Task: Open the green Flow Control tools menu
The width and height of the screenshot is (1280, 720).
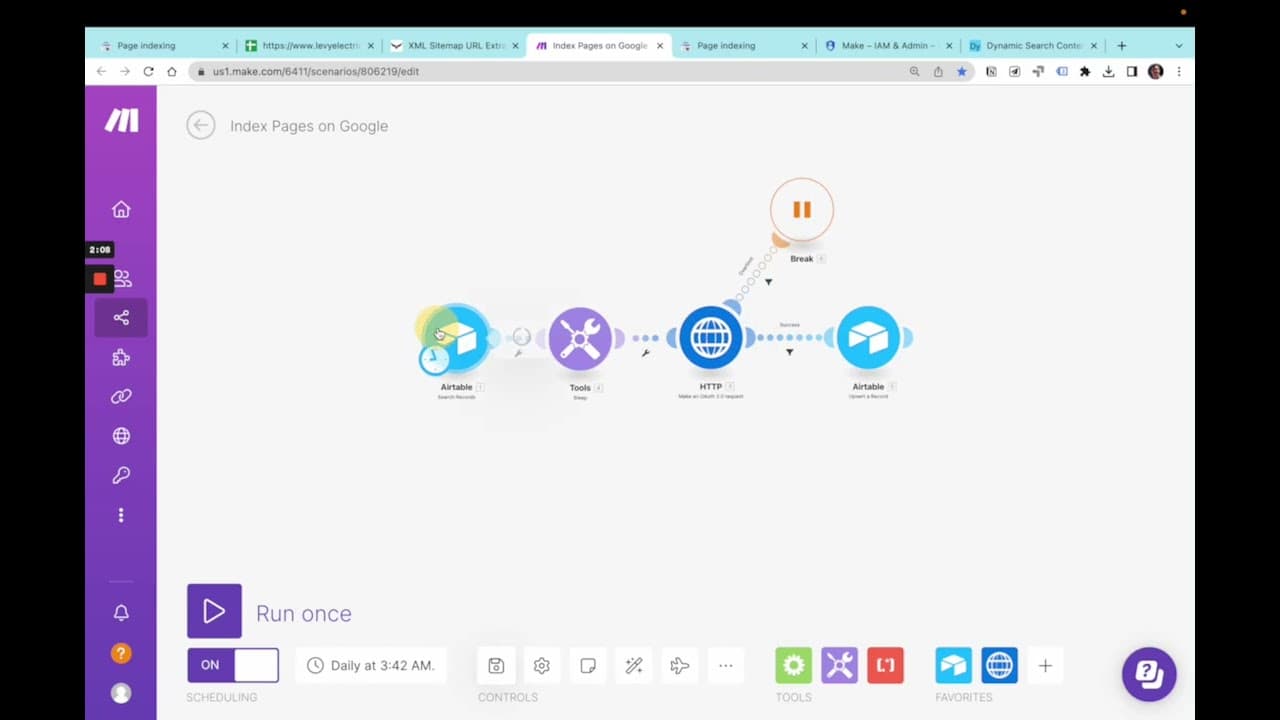Action: (793, 665)
